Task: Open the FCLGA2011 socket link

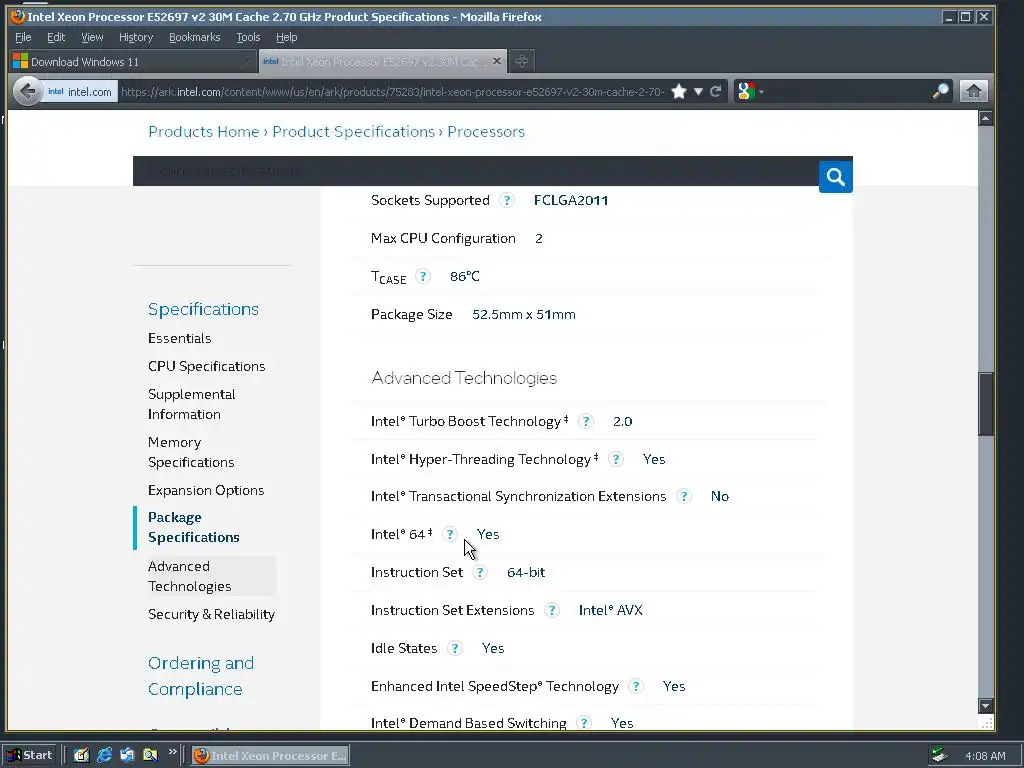Action: click(571, 200)
